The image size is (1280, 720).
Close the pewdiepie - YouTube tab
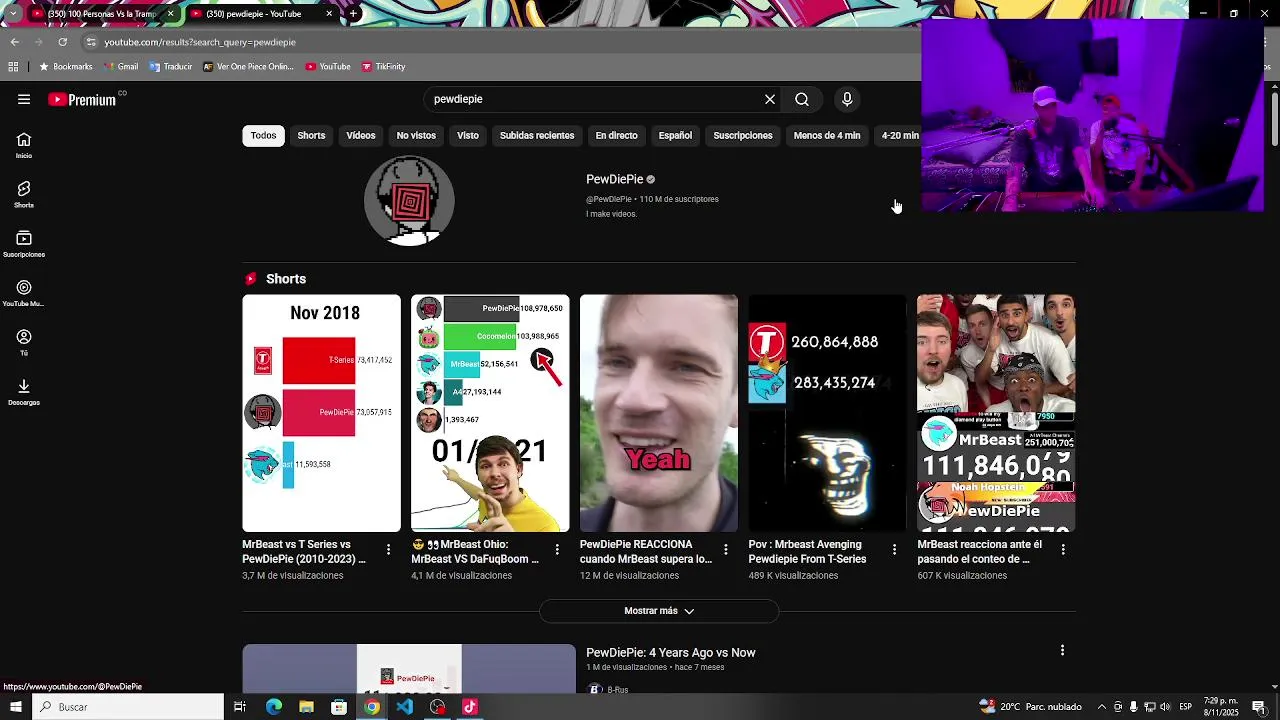coord(329,14)
